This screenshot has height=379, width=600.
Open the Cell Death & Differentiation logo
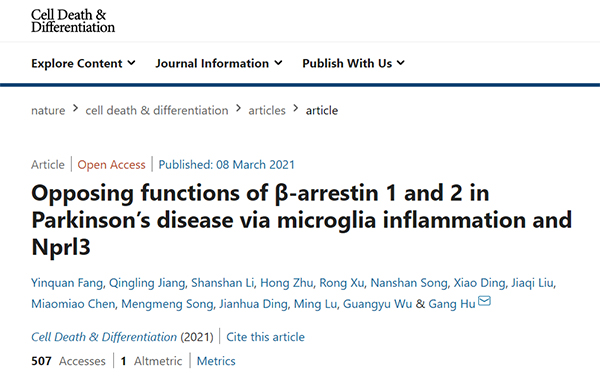pyautogui.click(x=73, y=21)
